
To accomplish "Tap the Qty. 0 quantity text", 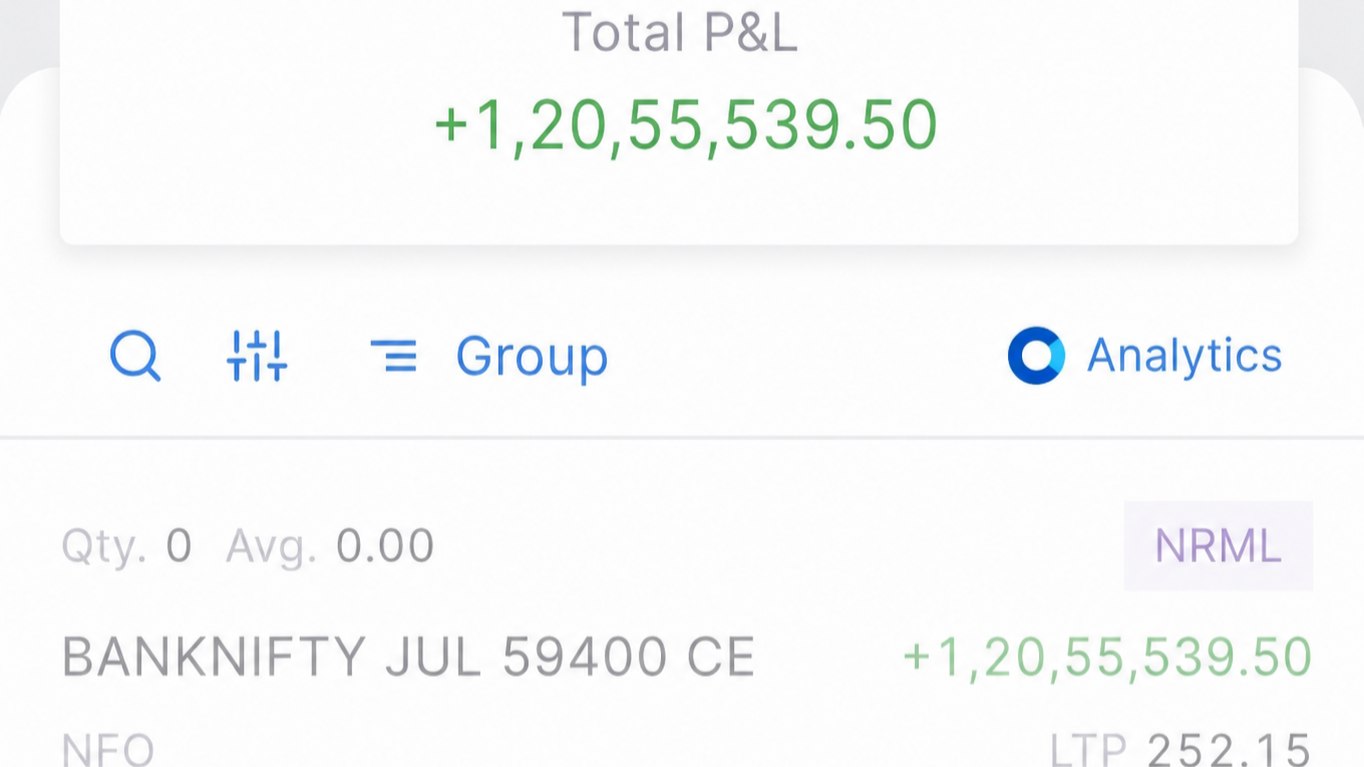I will 127,547.
